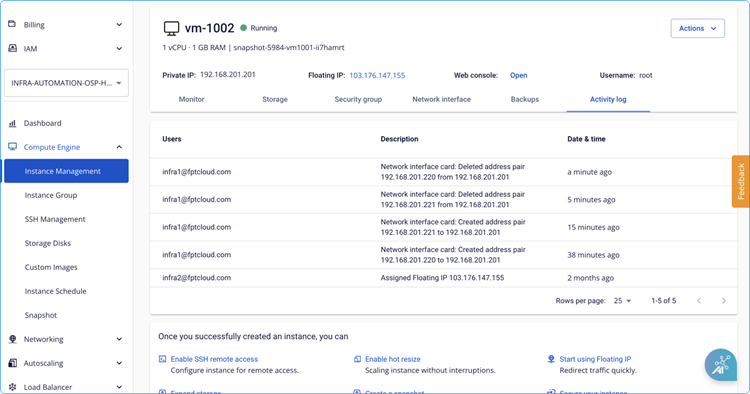Viewport: 750px width, 394px height.
Task: Switch to the Monitor tab
Action: pyautogui.click(x=191, y=99)
